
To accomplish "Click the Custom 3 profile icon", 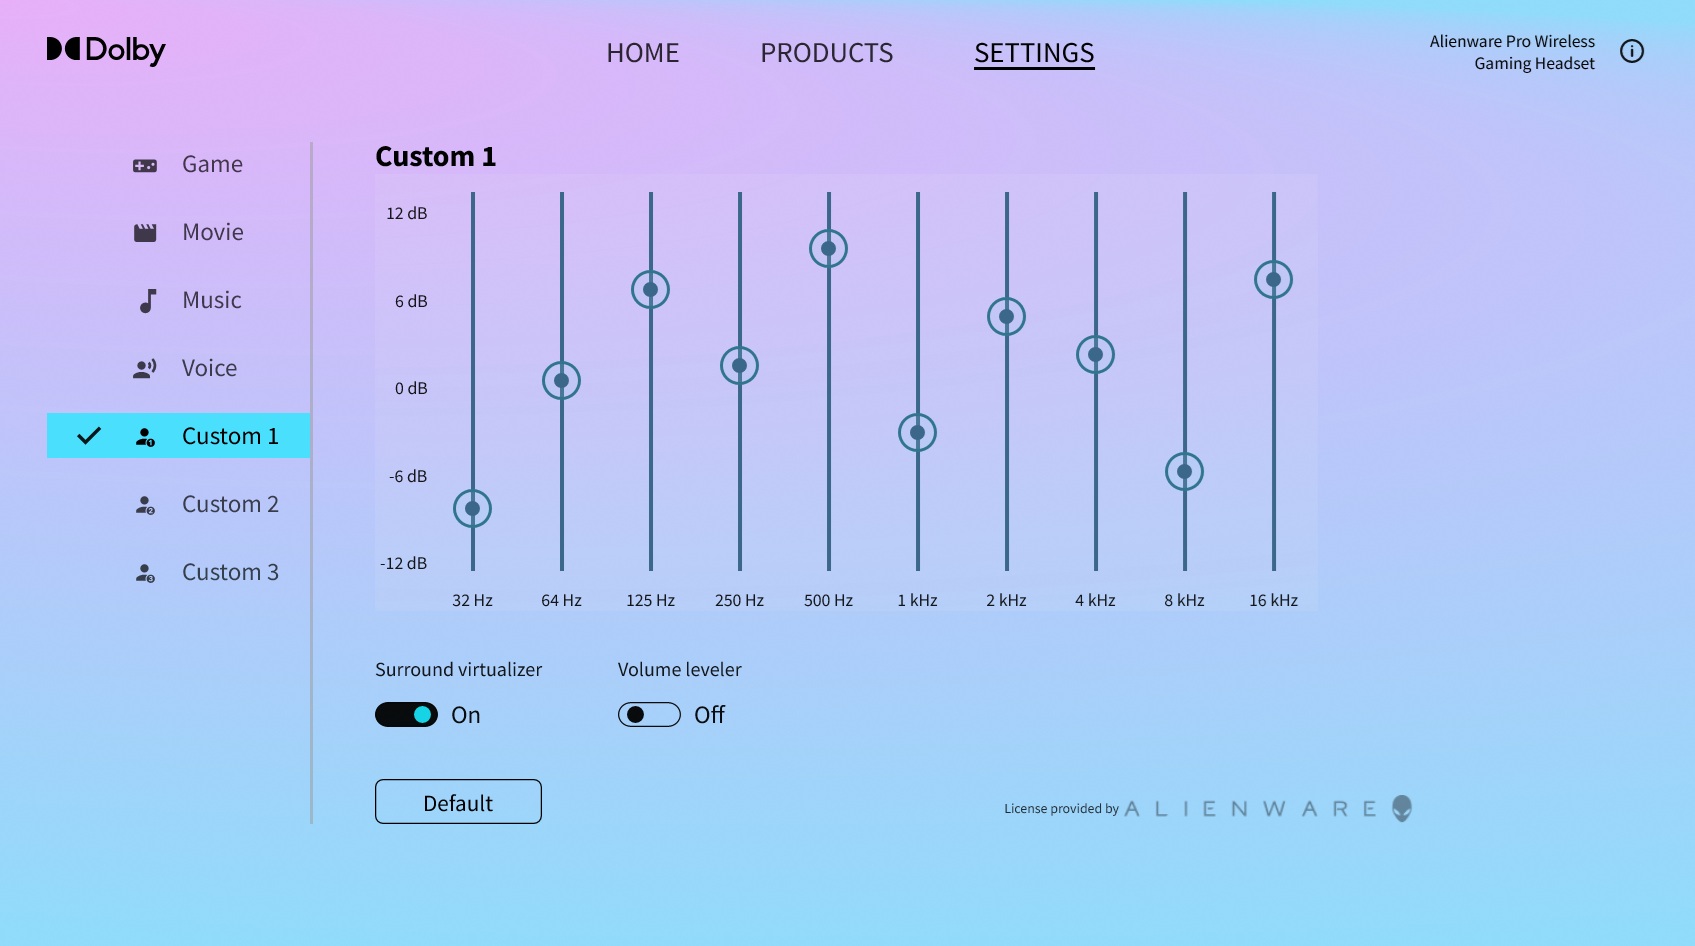I will (145, 573).
